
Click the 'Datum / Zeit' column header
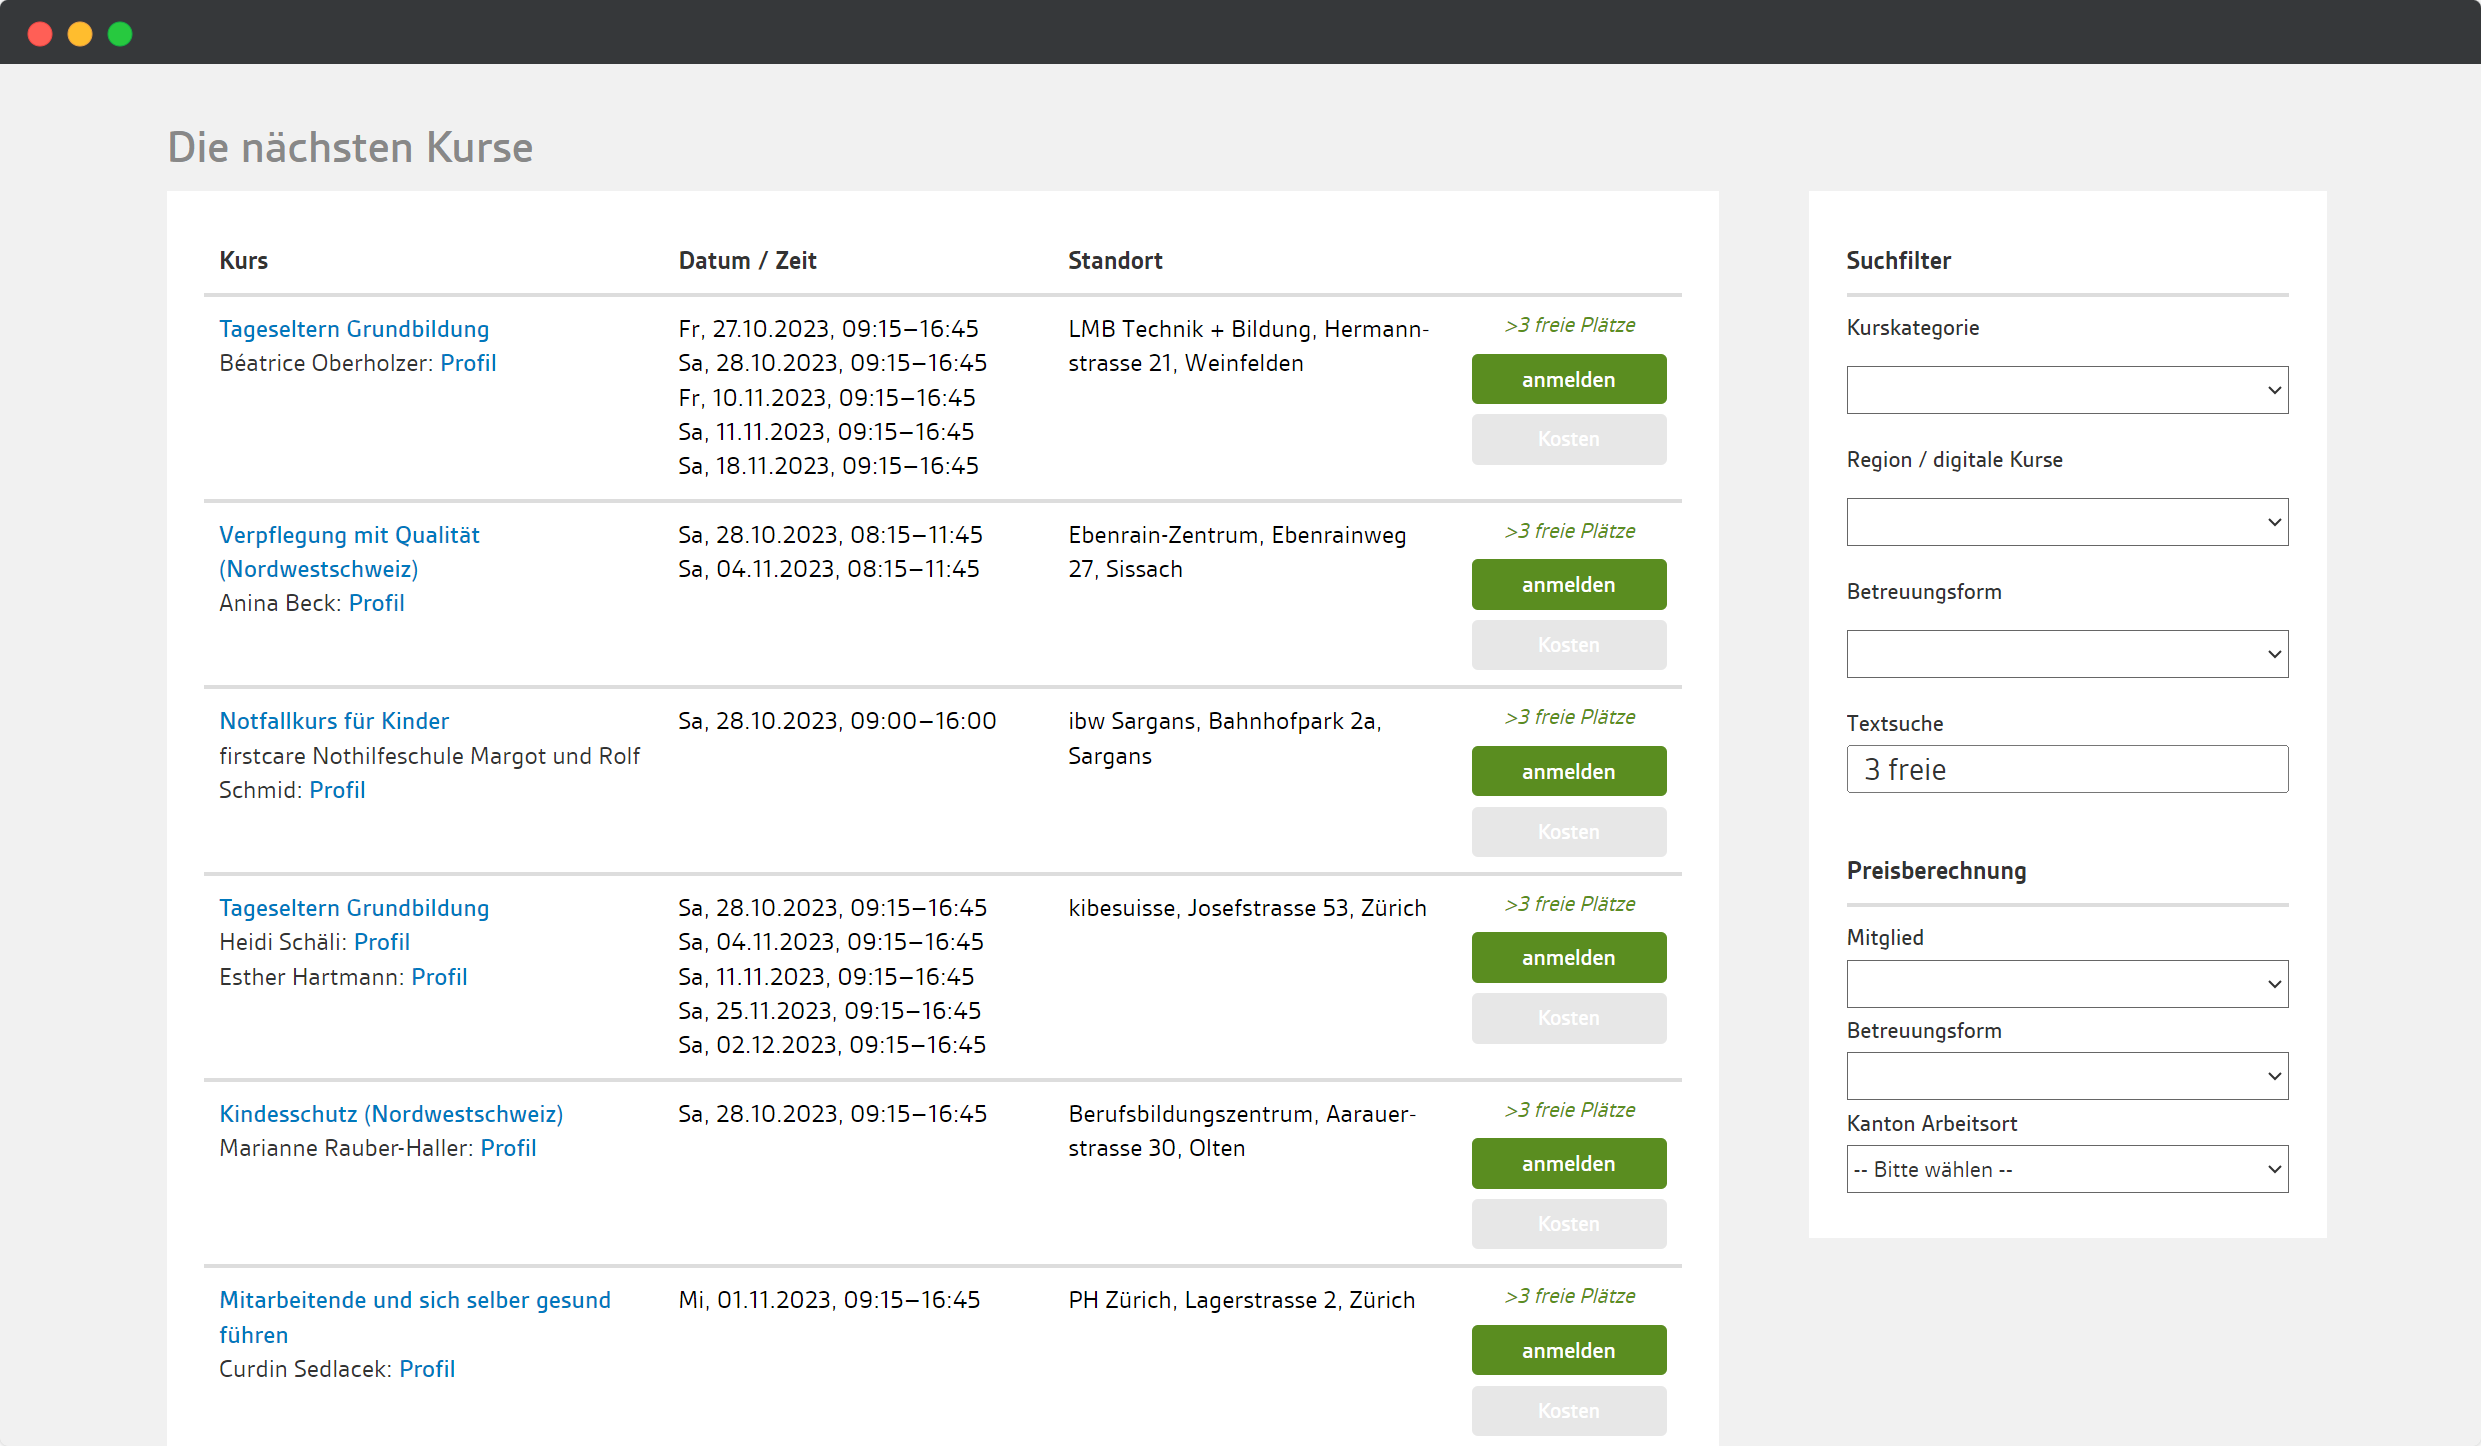click(x=747, y=261)
